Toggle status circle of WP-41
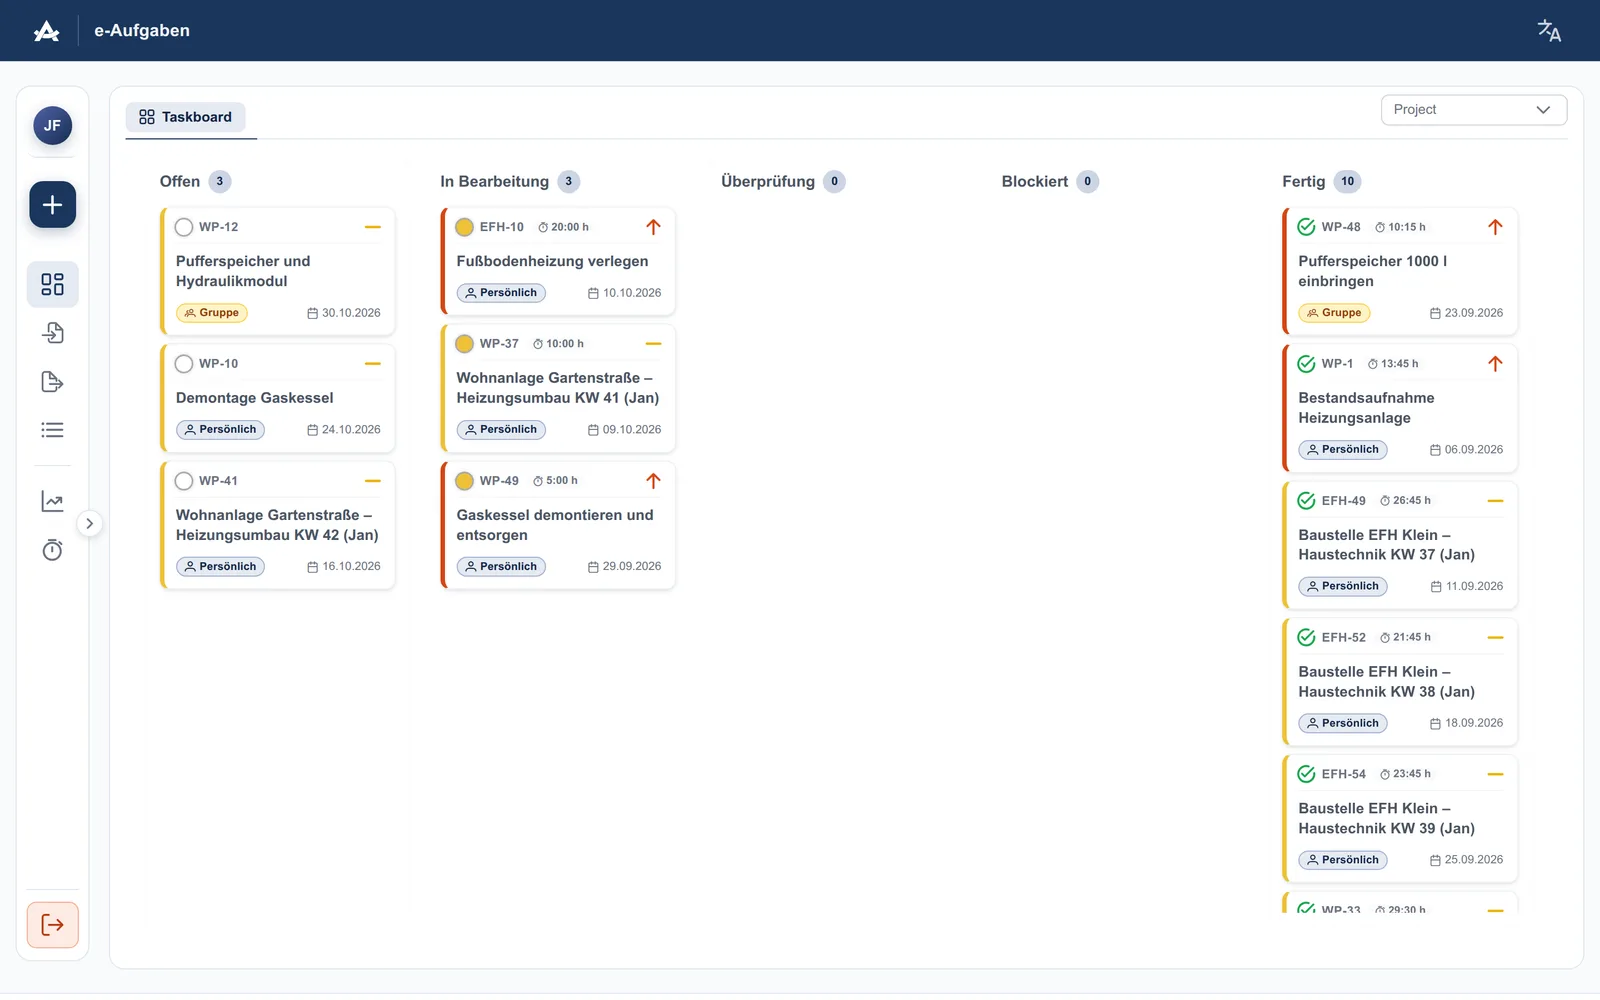 click(x=184, y=481)
